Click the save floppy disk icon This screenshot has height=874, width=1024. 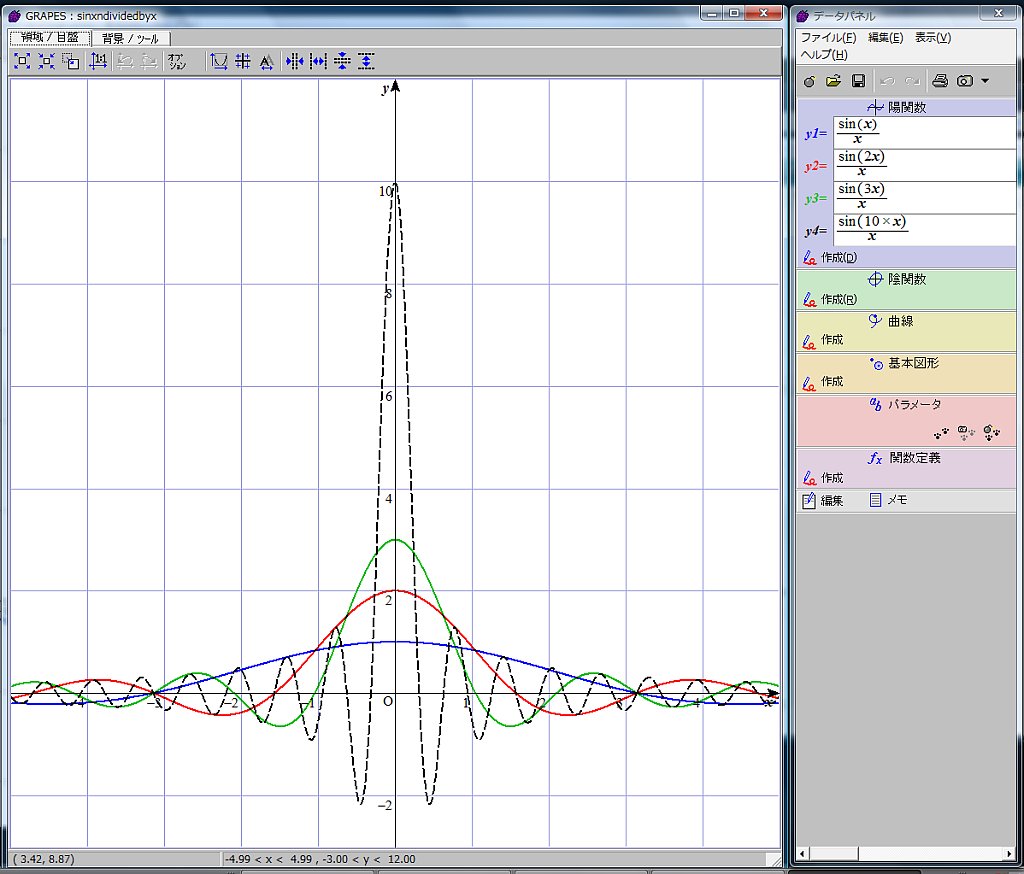pos(858,81)
